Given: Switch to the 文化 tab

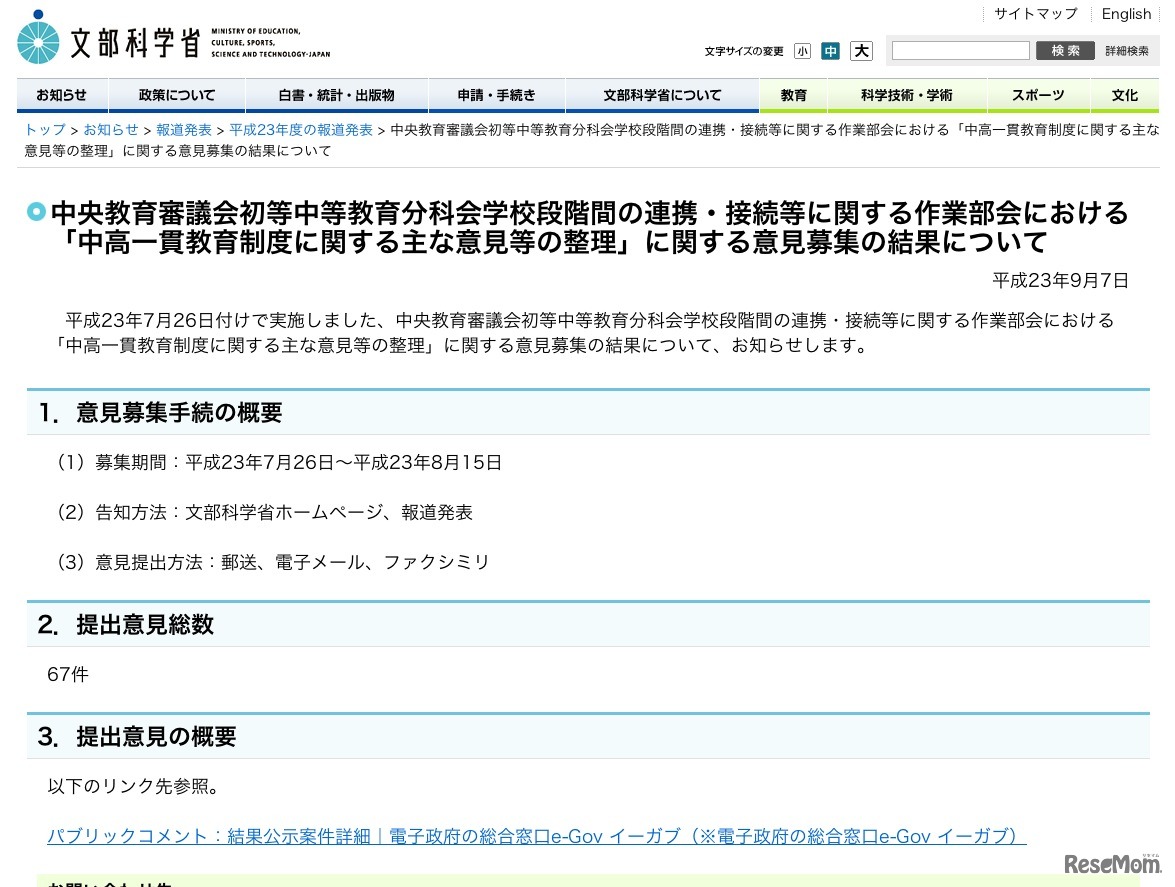Looking at the screenshot, I should pyautogui.click(x=1124, y=95).
